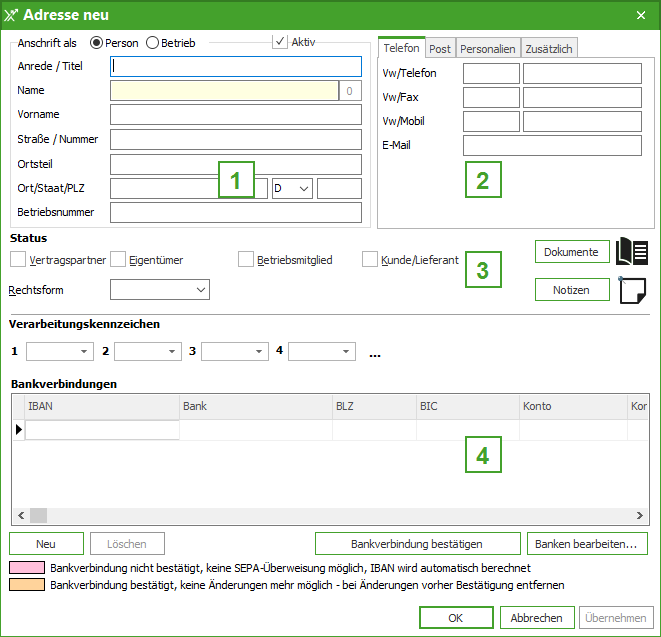Click the Bankverbindung bestätigen button

coord(417,544)
